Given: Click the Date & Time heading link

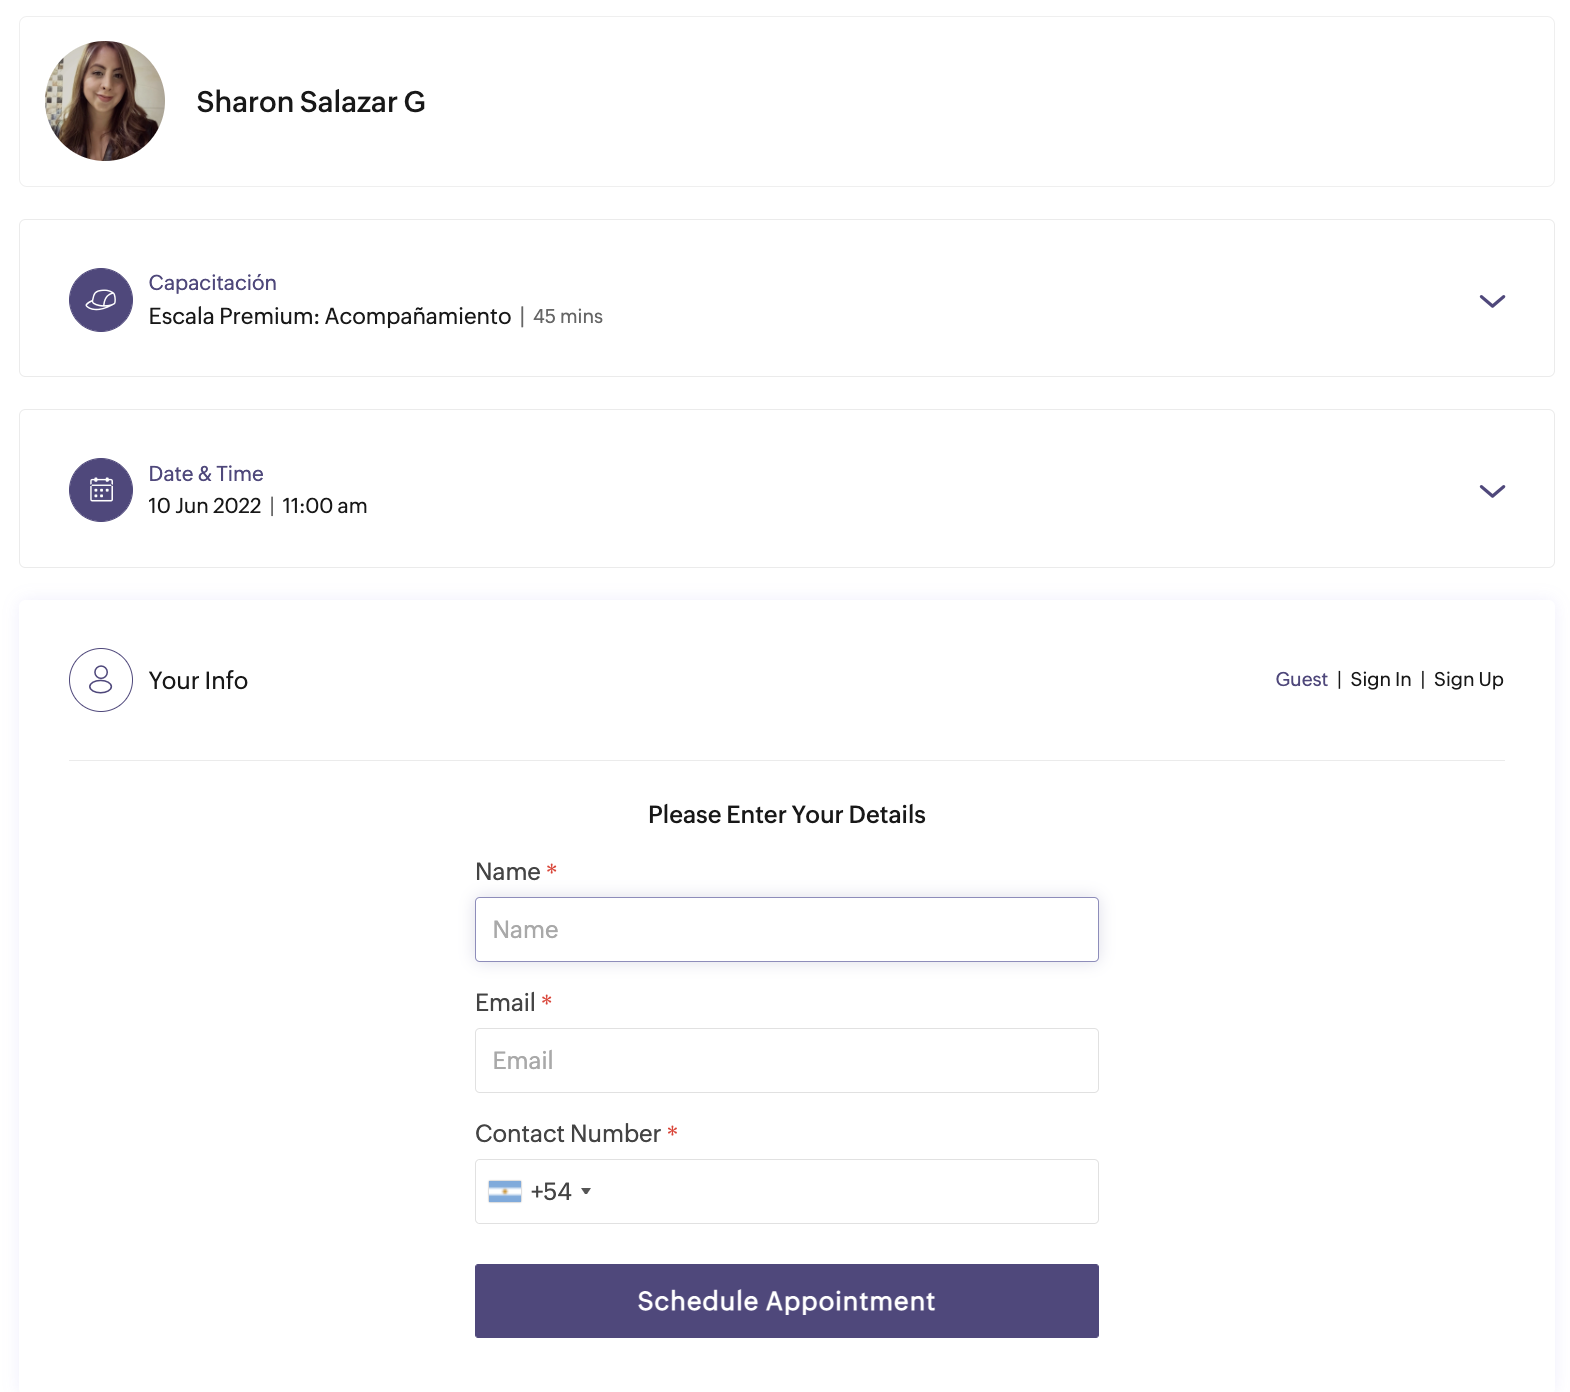Looking at the screenshot, I should (x=206, y=474).
